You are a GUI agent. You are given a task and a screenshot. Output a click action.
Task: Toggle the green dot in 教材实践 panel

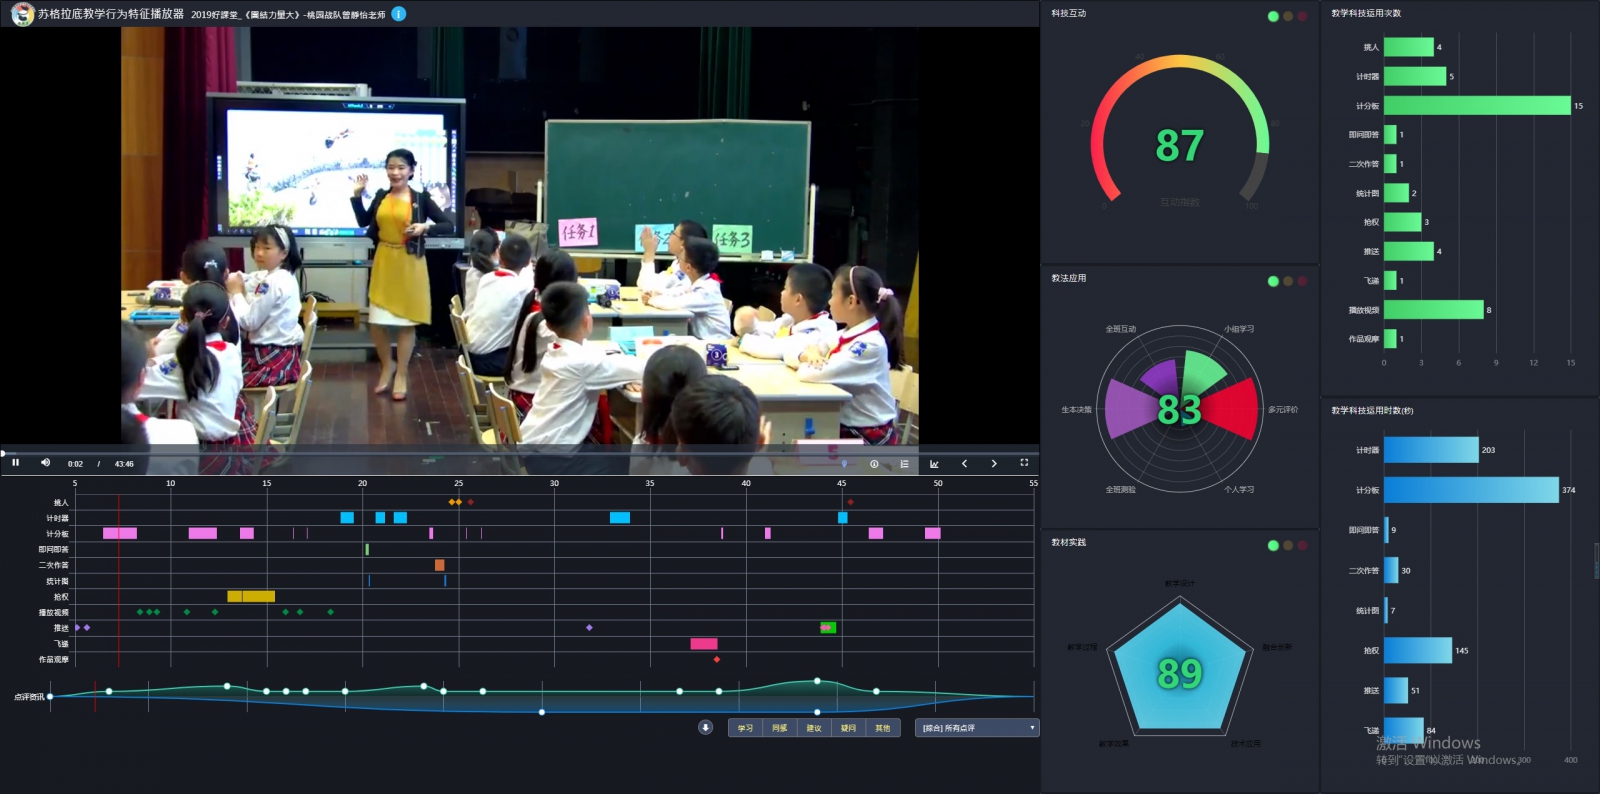(x=1273, y=545)
